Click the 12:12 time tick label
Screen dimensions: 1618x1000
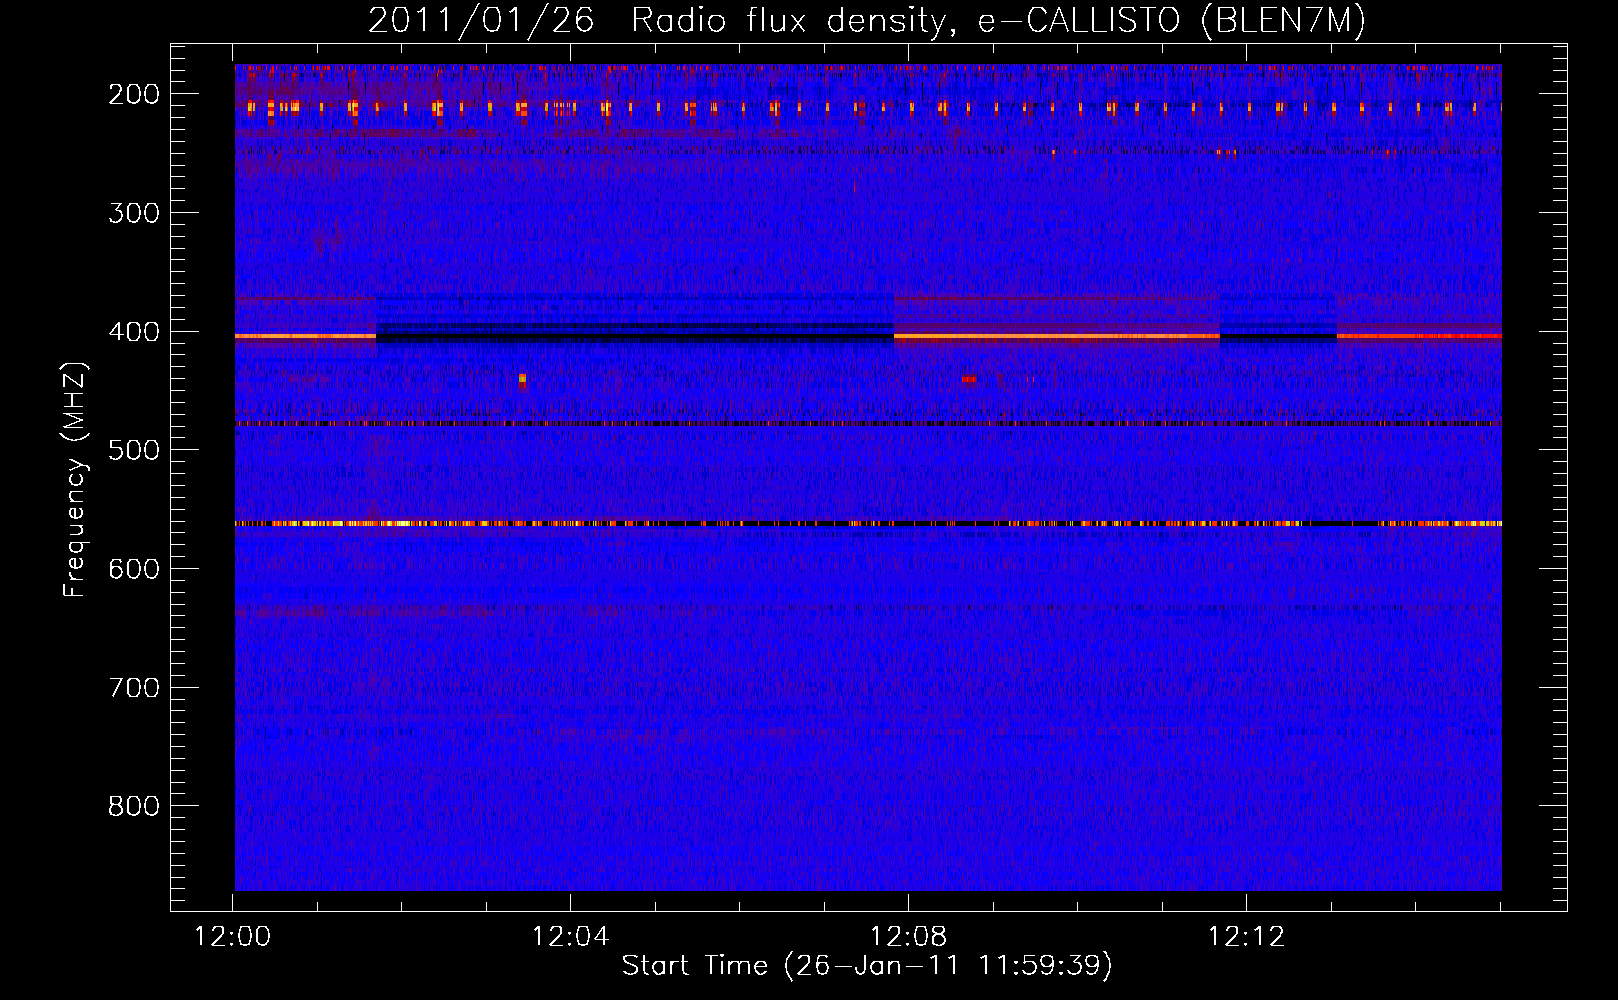pyautogui.click(x=1246, y=937)
